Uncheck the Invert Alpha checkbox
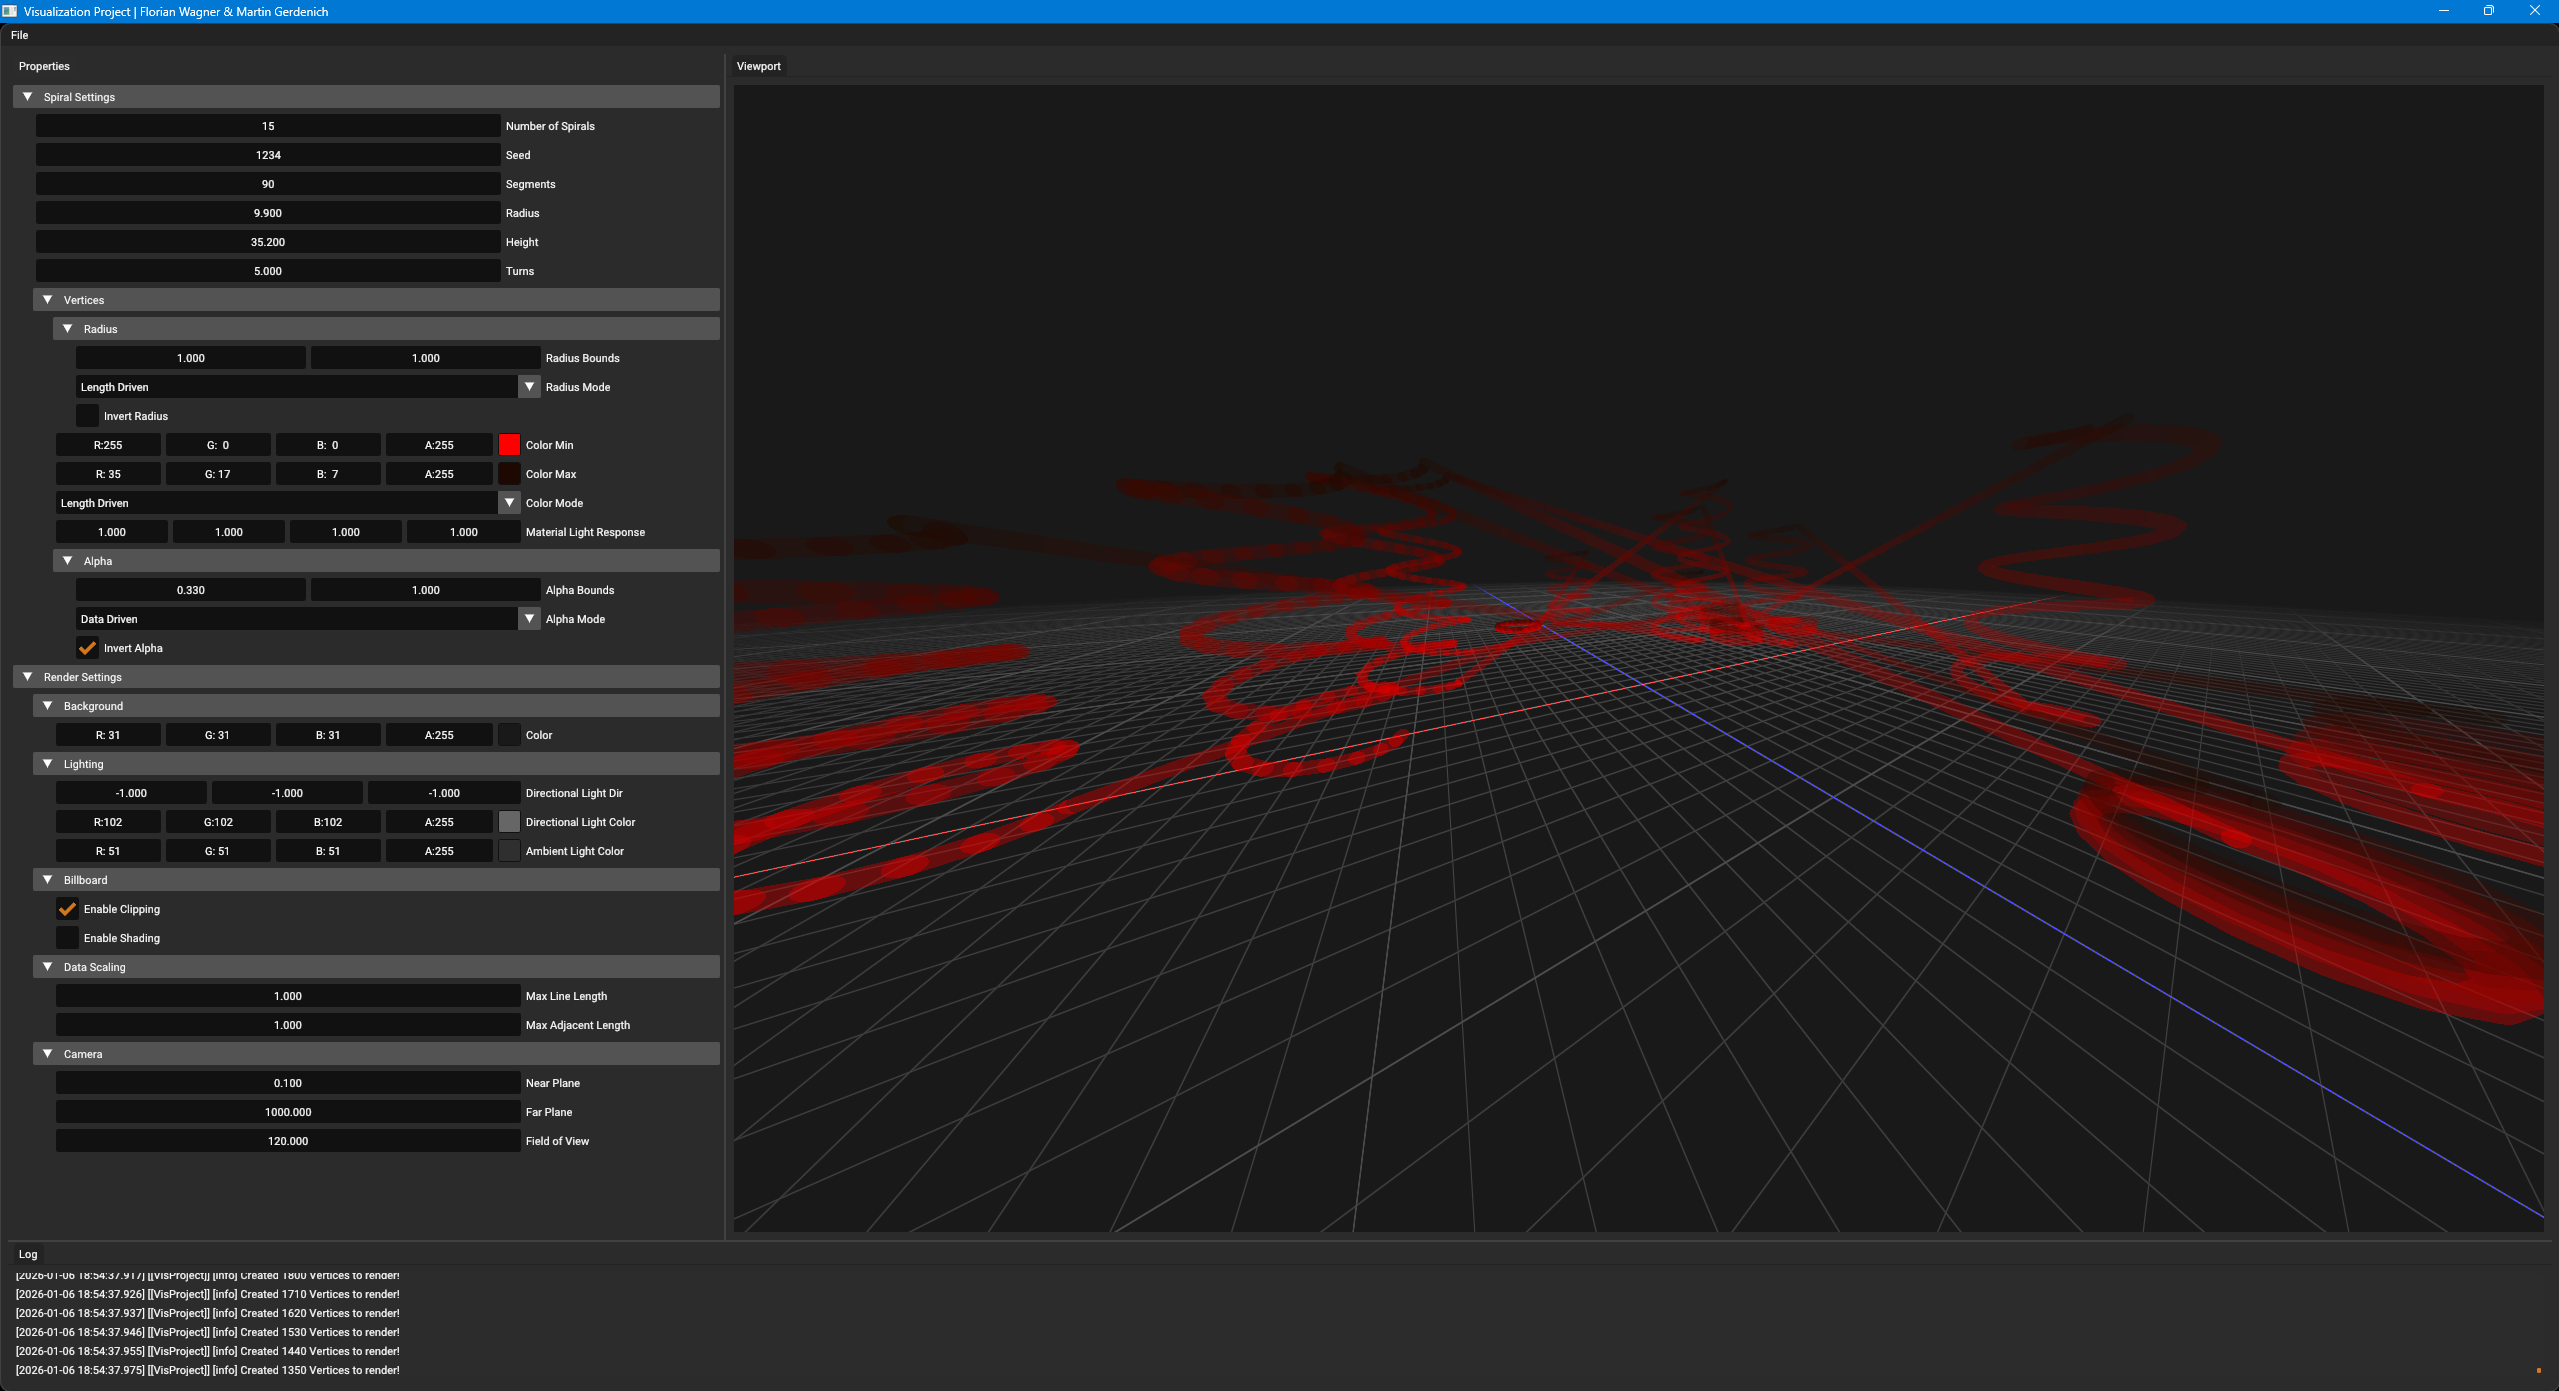This screenshot has height=1391, width=2559. [x=88, y=648]
